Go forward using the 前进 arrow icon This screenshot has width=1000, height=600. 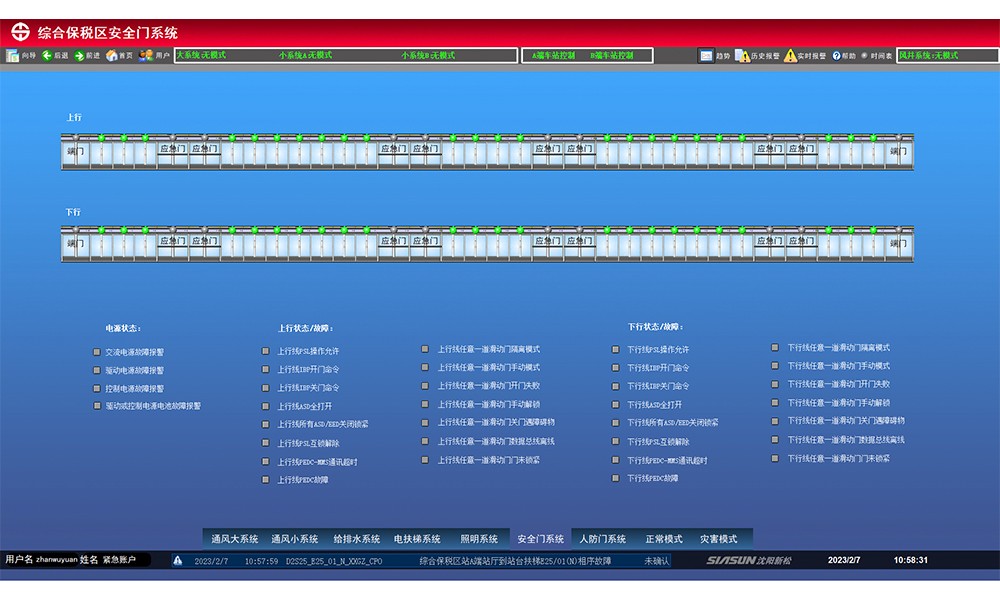tap(79, 56)
